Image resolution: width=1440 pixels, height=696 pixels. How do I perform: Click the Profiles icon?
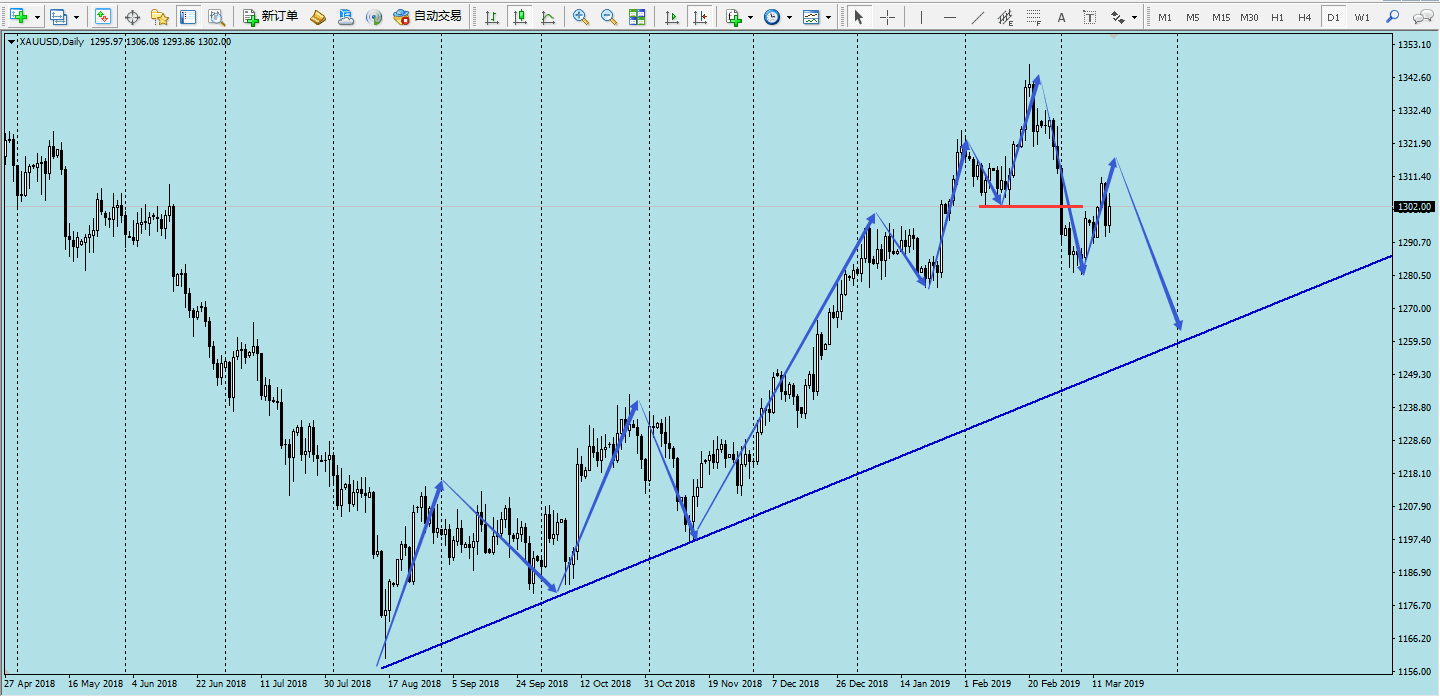(59, 17)
